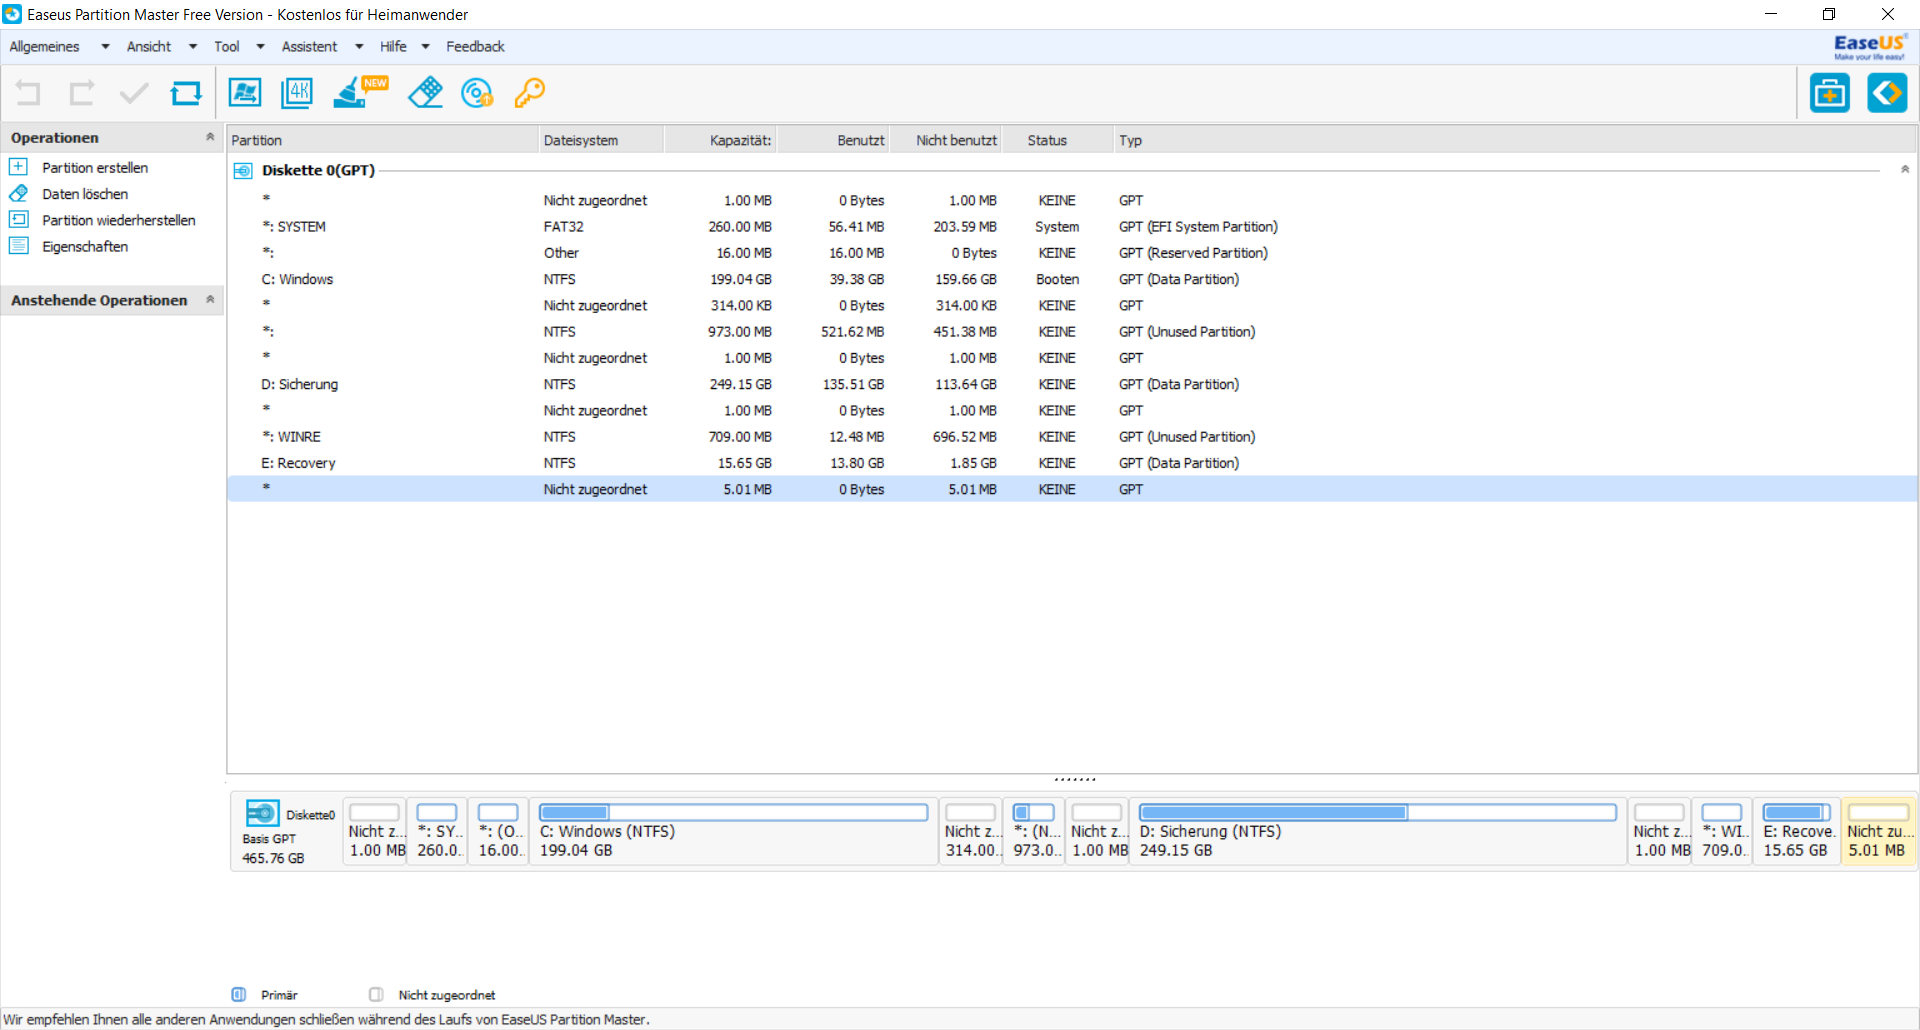Viewport: 1920px width, 1030px height.
Task: Open the blue arrow tool icon at top right
Action: pos(1887,93)
